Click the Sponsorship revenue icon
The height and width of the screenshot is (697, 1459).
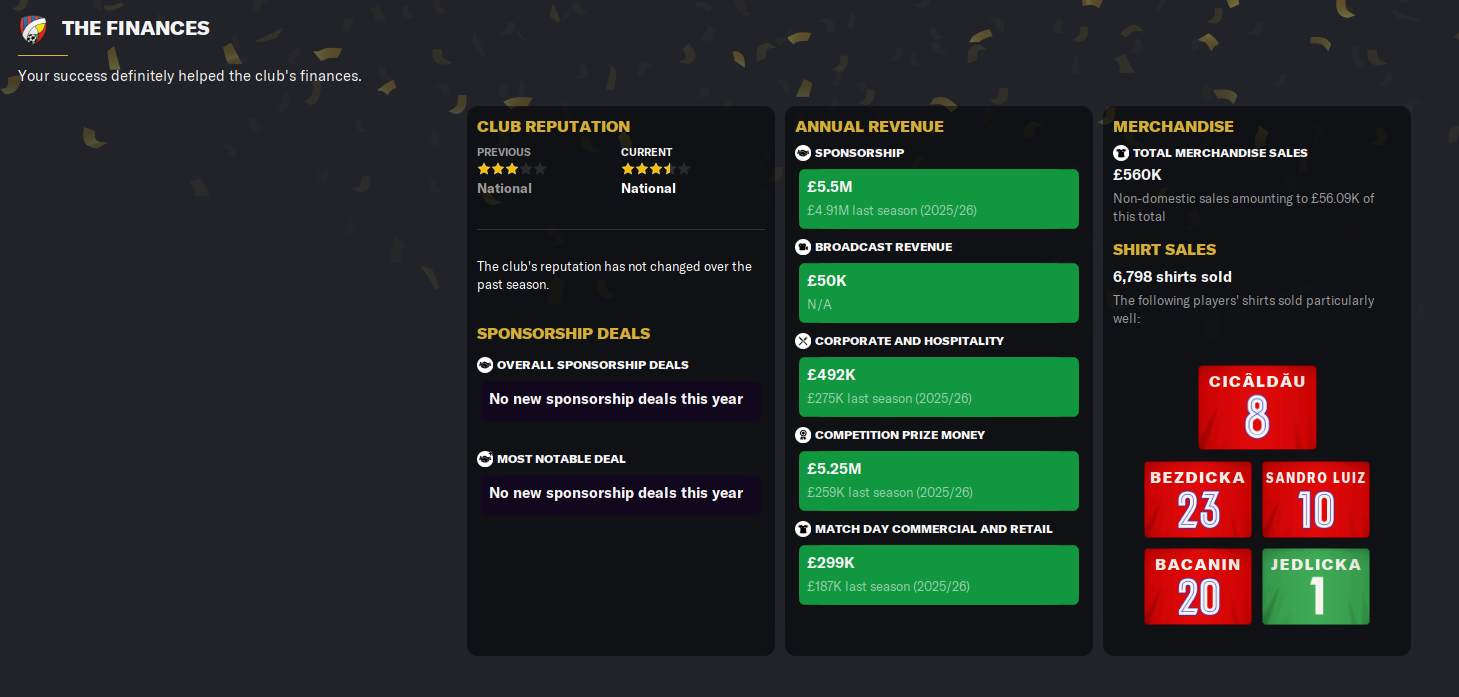click(803, 153)
